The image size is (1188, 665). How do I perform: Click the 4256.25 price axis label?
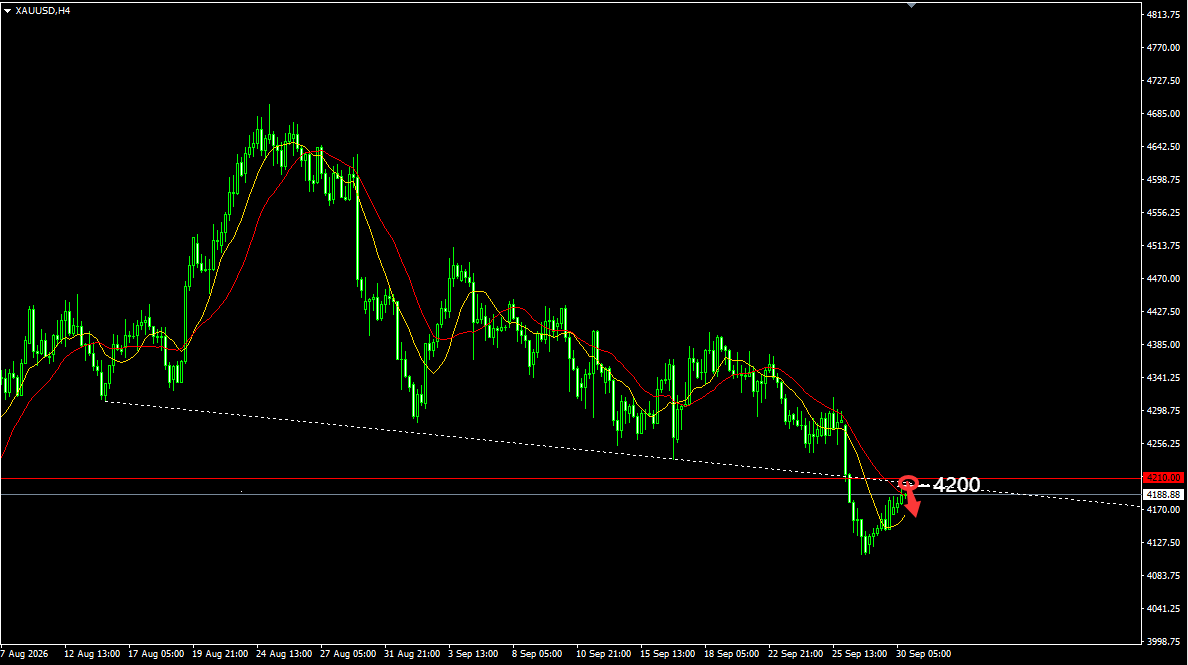(1164, 444)
